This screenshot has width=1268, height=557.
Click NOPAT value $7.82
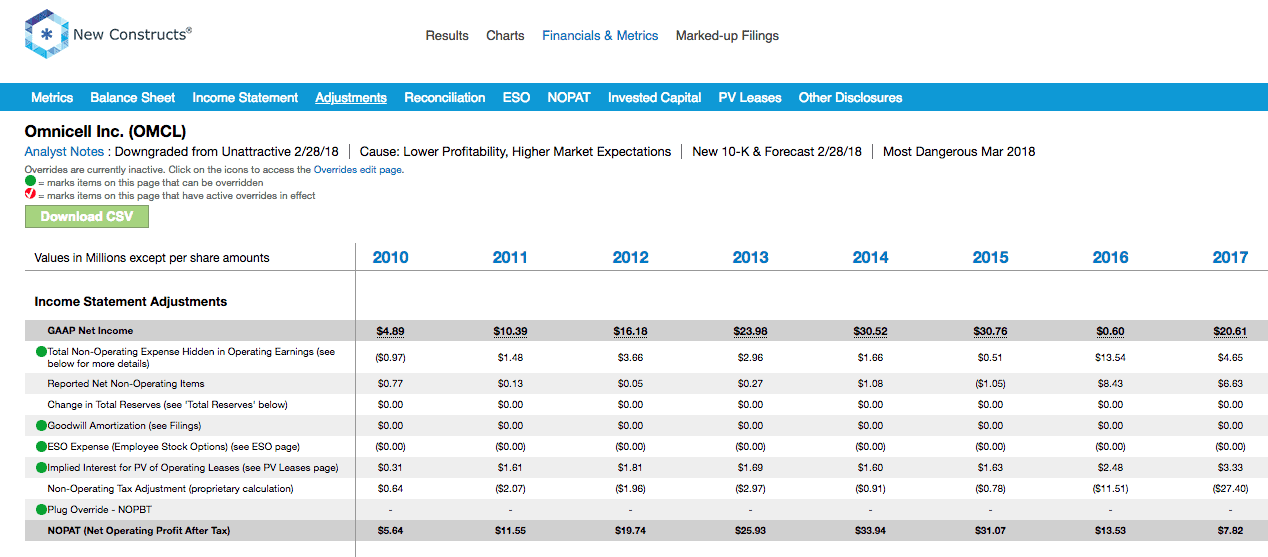coord(1230,531)
